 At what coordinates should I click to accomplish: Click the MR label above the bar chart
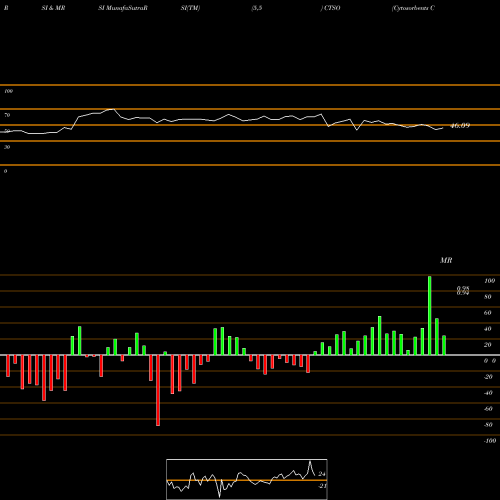[x=446, y=260]
